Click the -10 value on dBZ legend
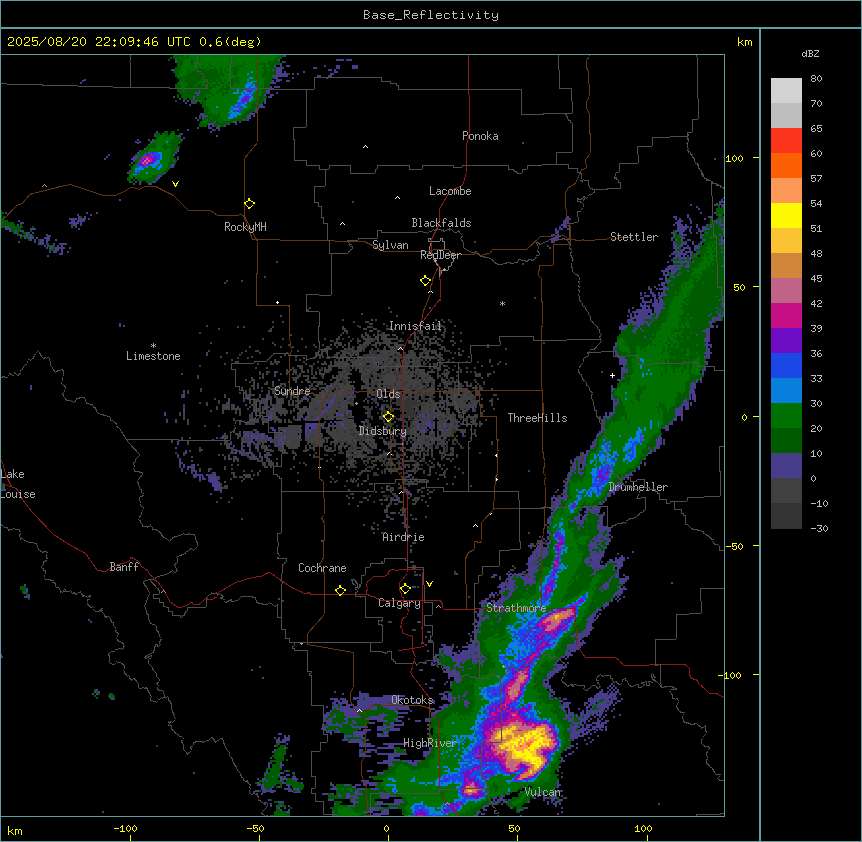The image size is (862, 842). 819,503
